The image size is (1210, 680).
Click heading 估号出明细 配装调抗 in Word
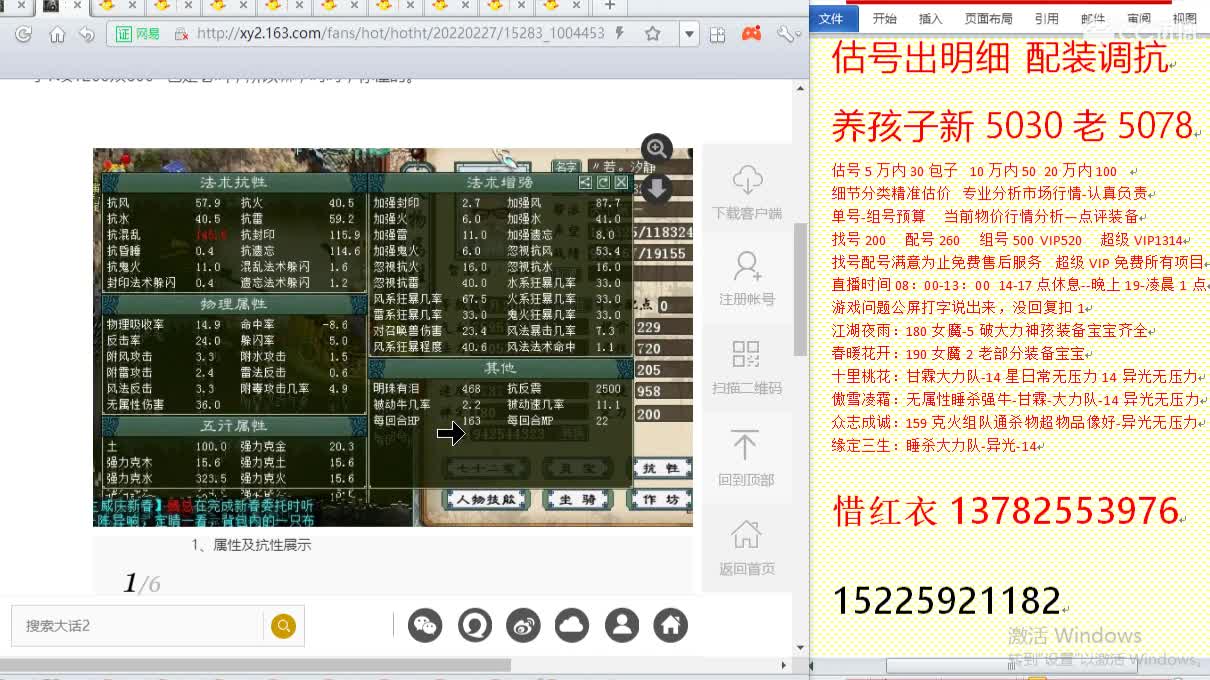pyautogui.click(x=1000, y=58)
